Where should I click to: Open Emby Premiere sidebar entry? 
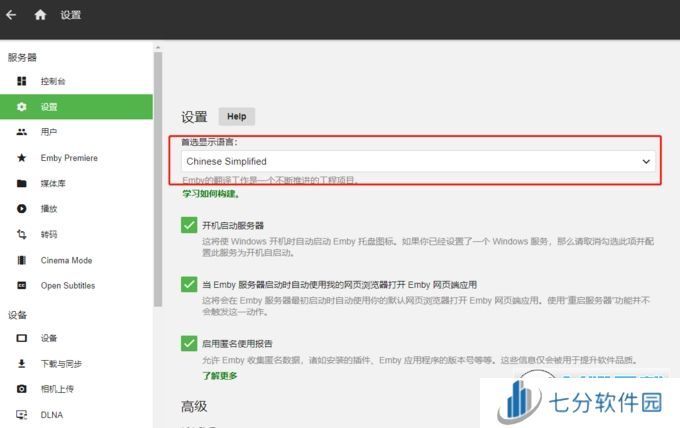click(76, 158)
